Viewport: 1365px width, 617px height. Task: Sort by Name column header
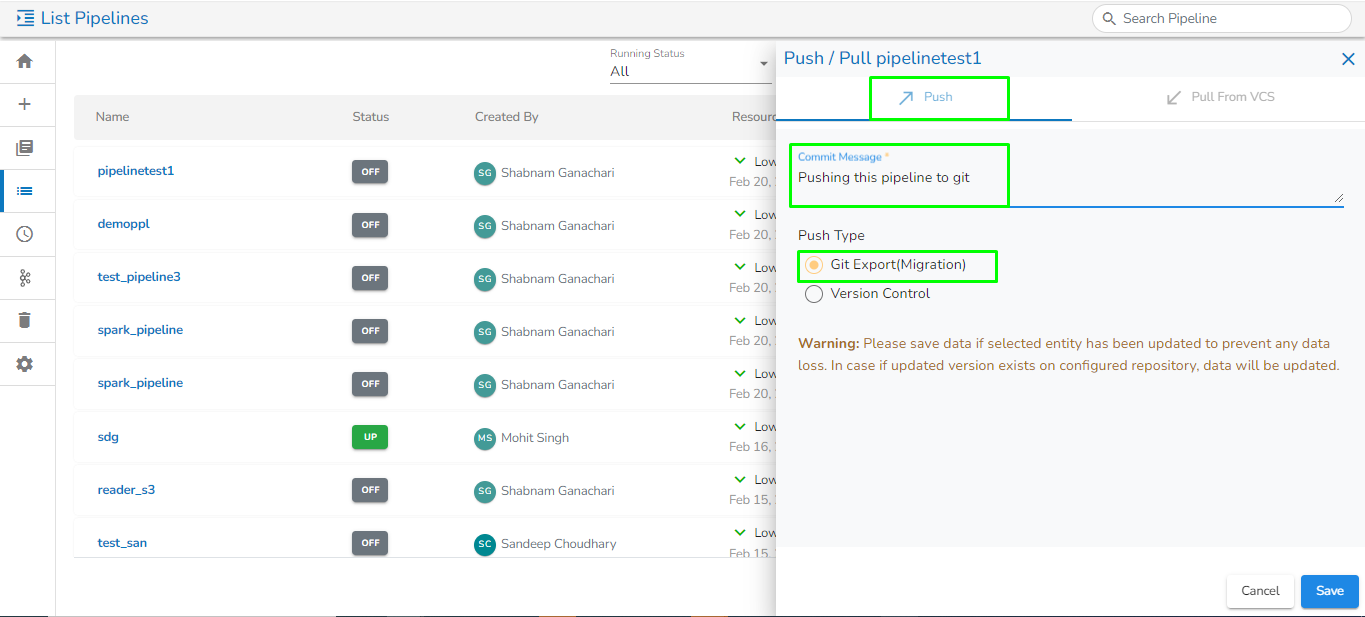(x=112, y=117)
